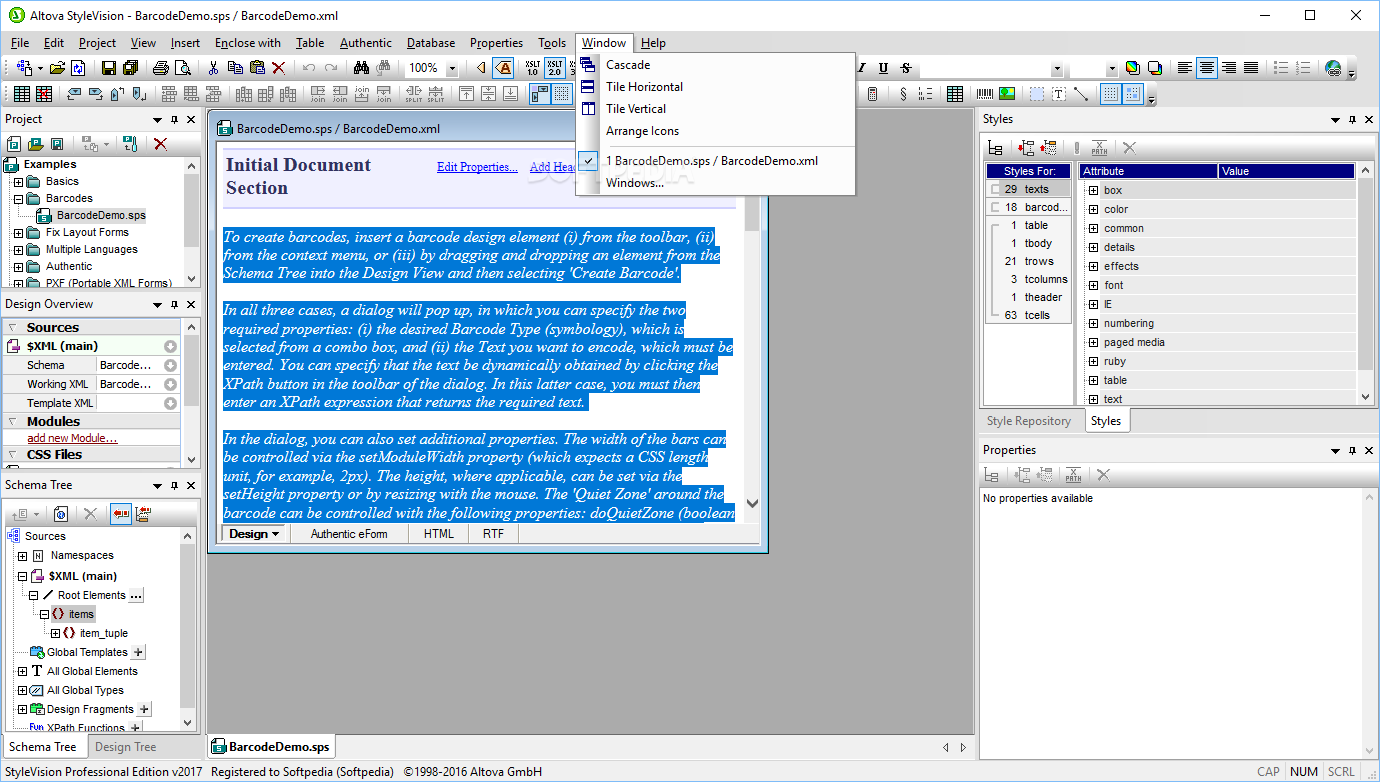1380x782 pixels.
Task: Select the 'texts' row in Styles For list
Action: (x=1028, y=189)
